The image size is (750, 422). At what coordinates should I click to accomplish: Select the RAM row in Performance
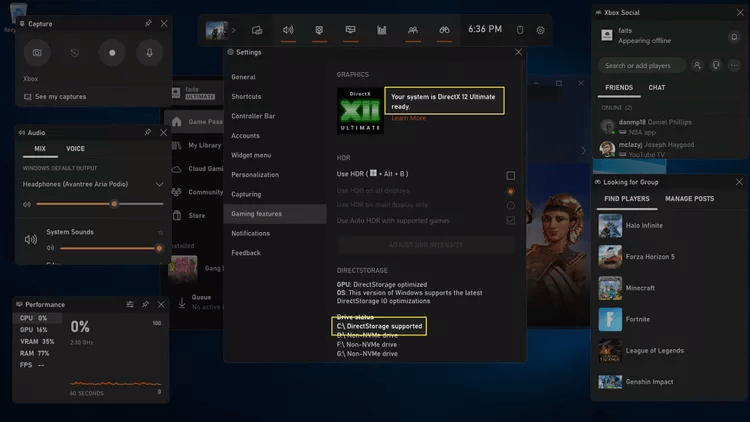[x=37, y=353]
